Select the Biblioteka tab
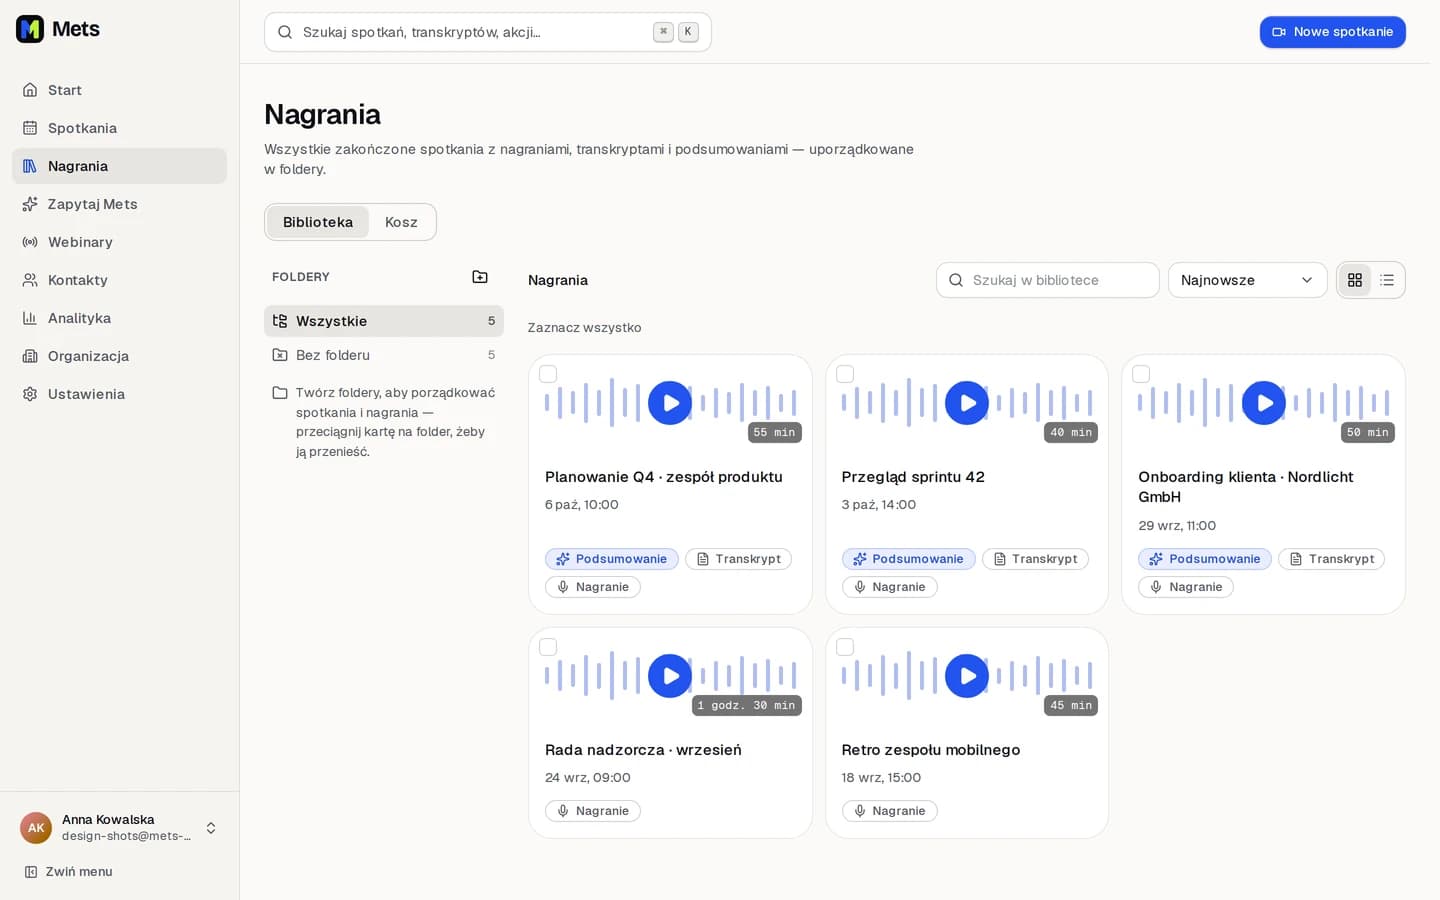This screenshot has height=900, width=1440. [x=318, y=222]
